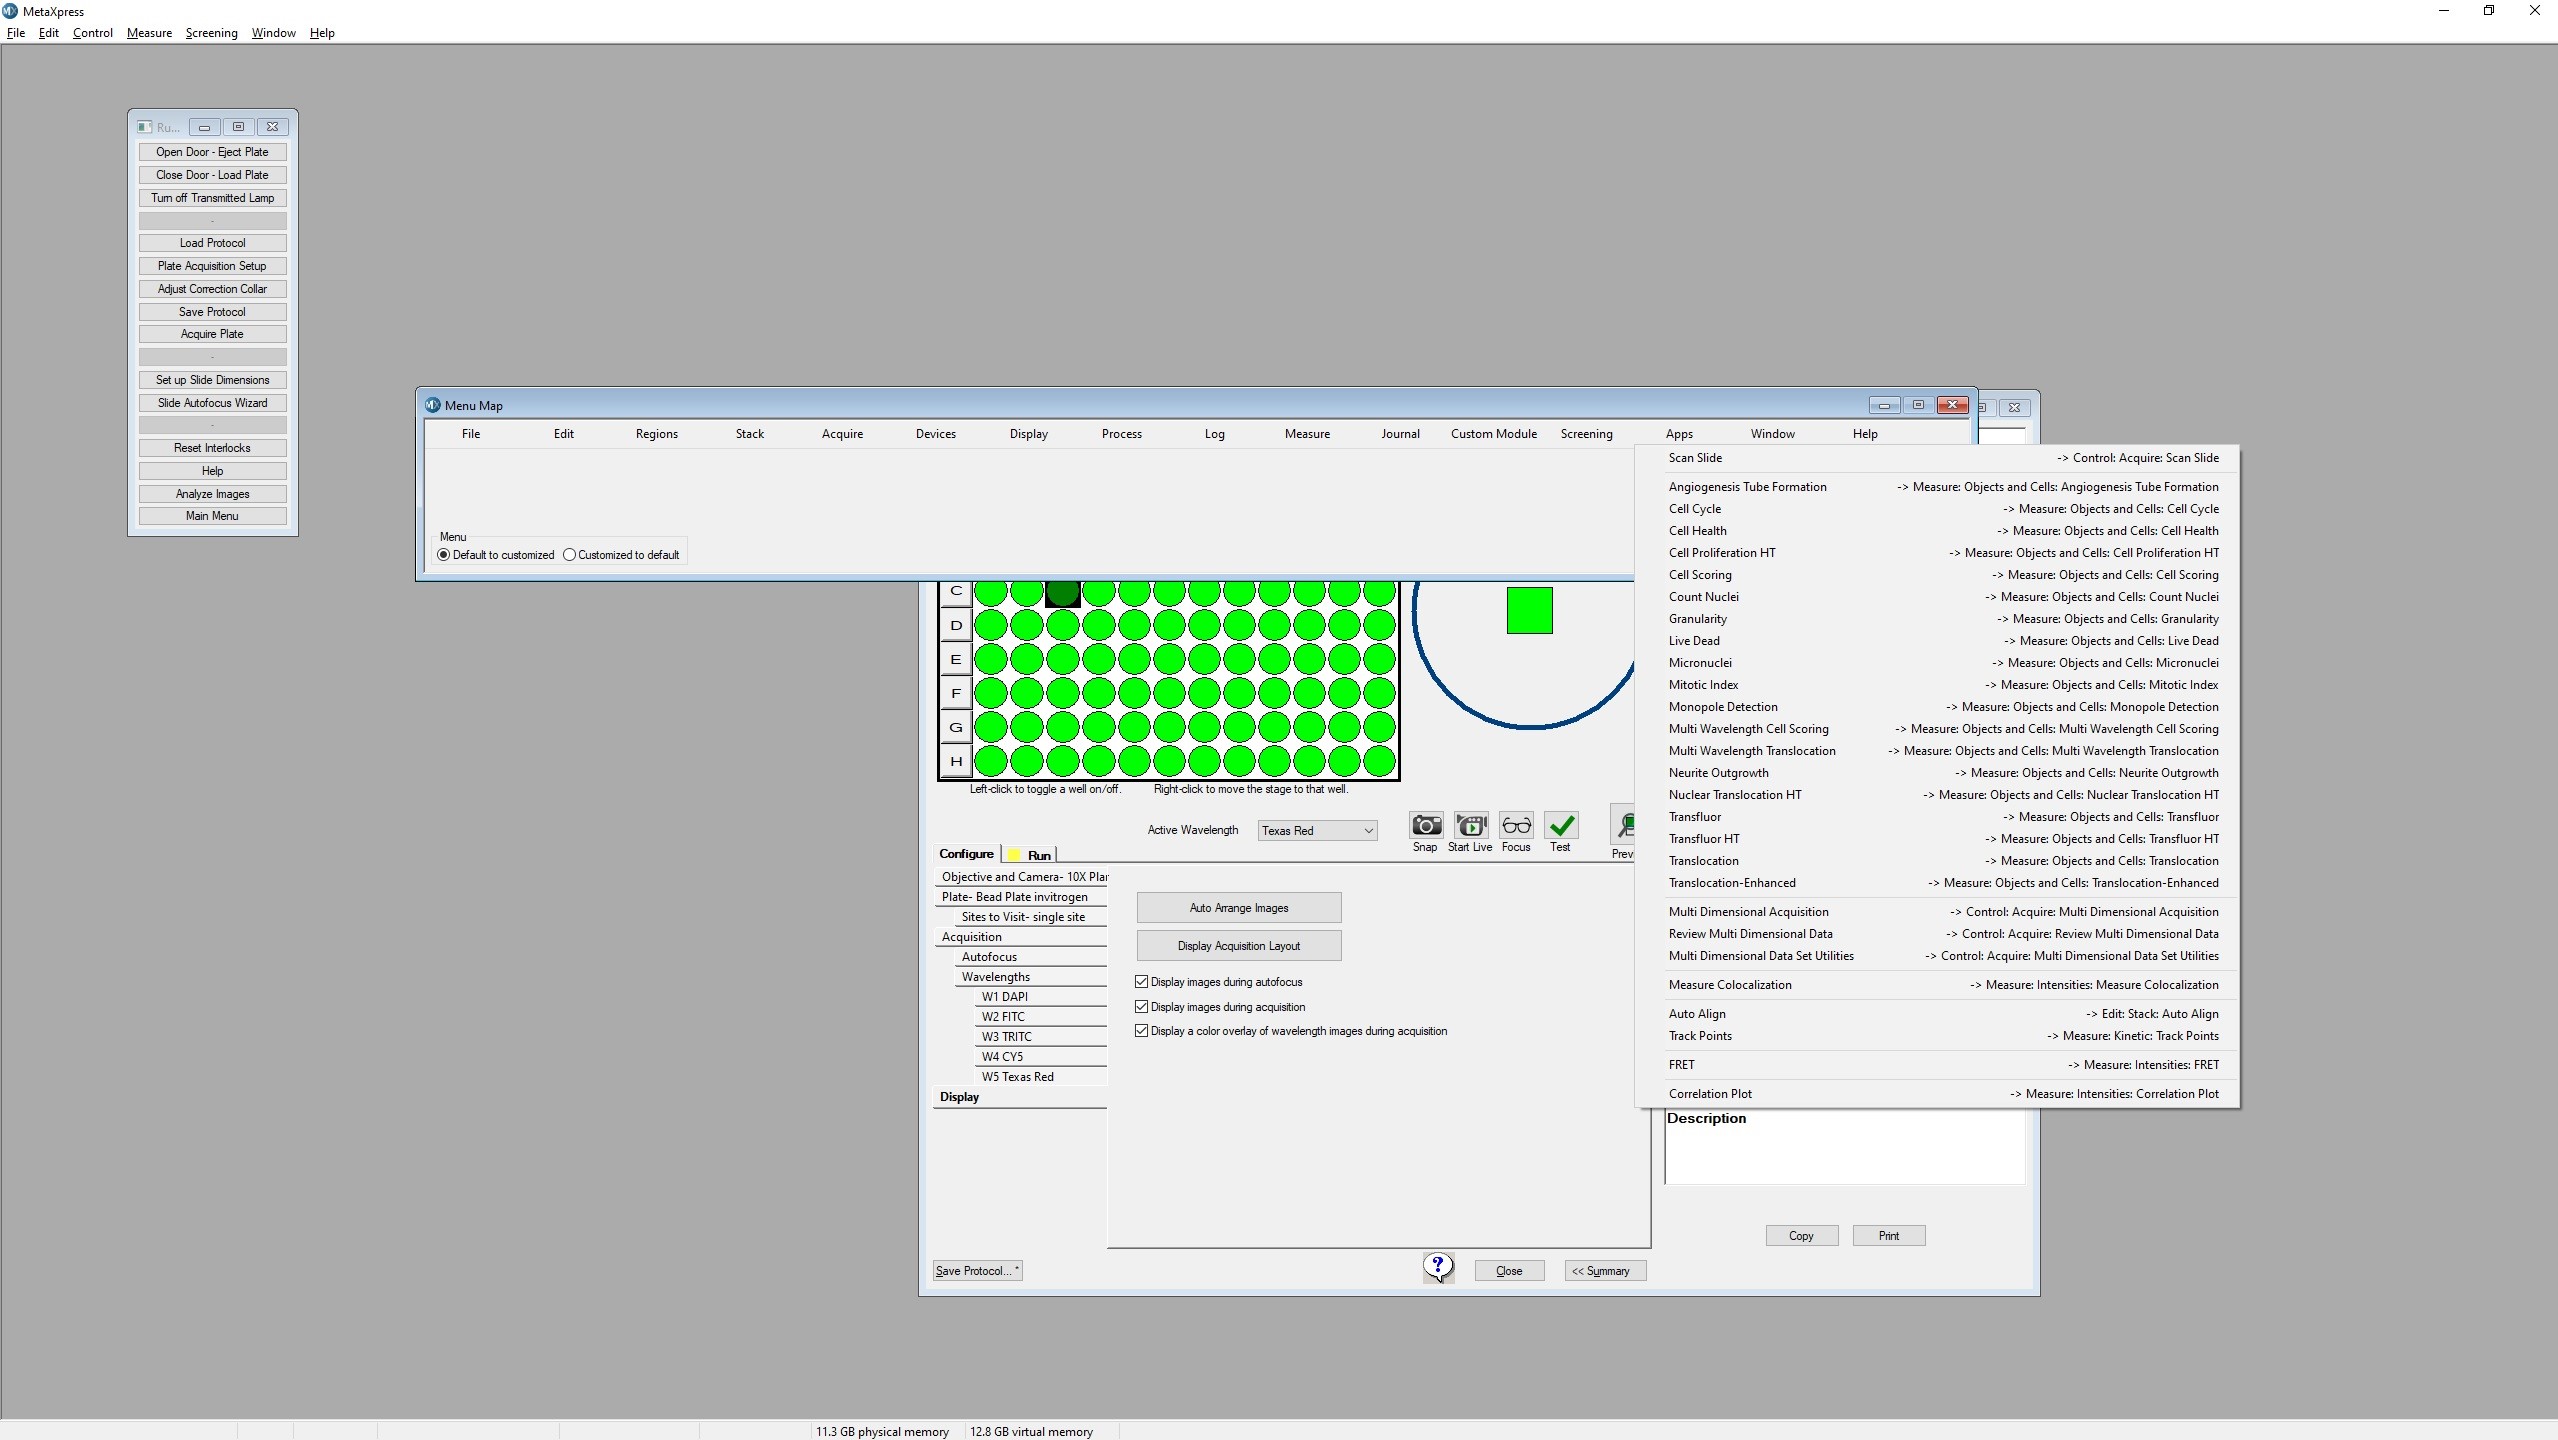Open the Acquisition section in tree
2558x1440 pixels.
(x=972, y=937)
